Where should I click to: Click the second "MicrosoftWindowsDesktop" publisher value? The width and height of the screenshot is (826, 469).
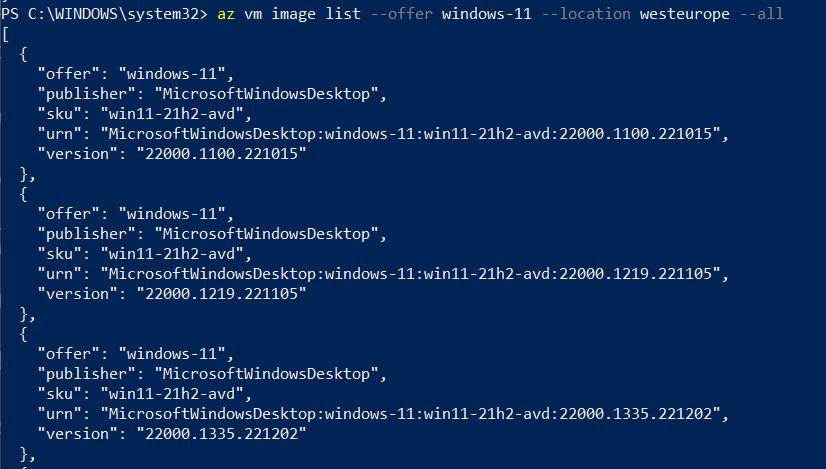click(270, 234)
